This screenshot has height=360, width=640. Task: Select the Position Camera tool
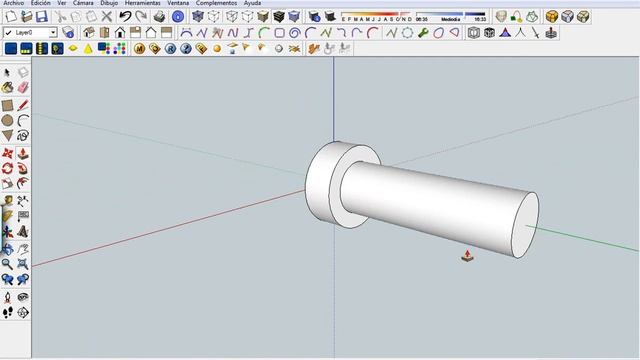tap(7, 298)
